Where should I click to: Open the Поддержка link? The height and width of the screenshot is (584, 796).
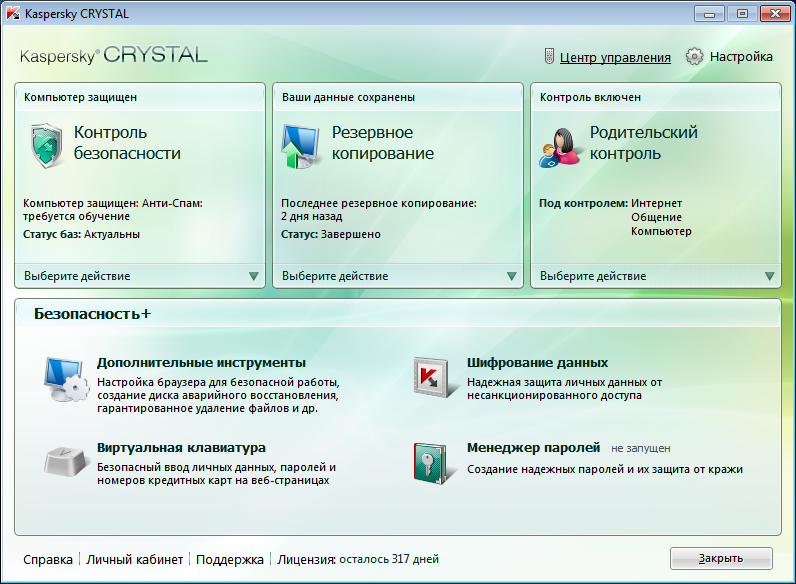[229, 559]
